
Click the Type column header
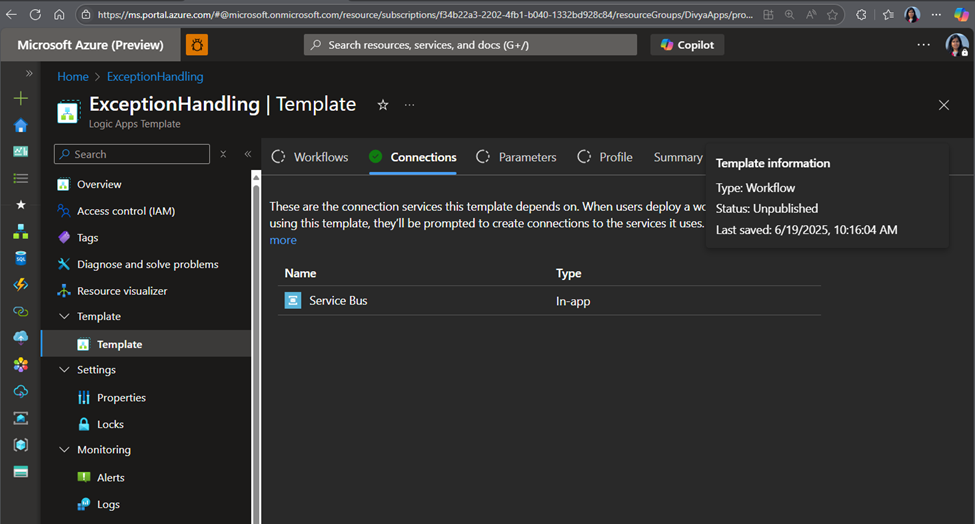click(568, 273)
